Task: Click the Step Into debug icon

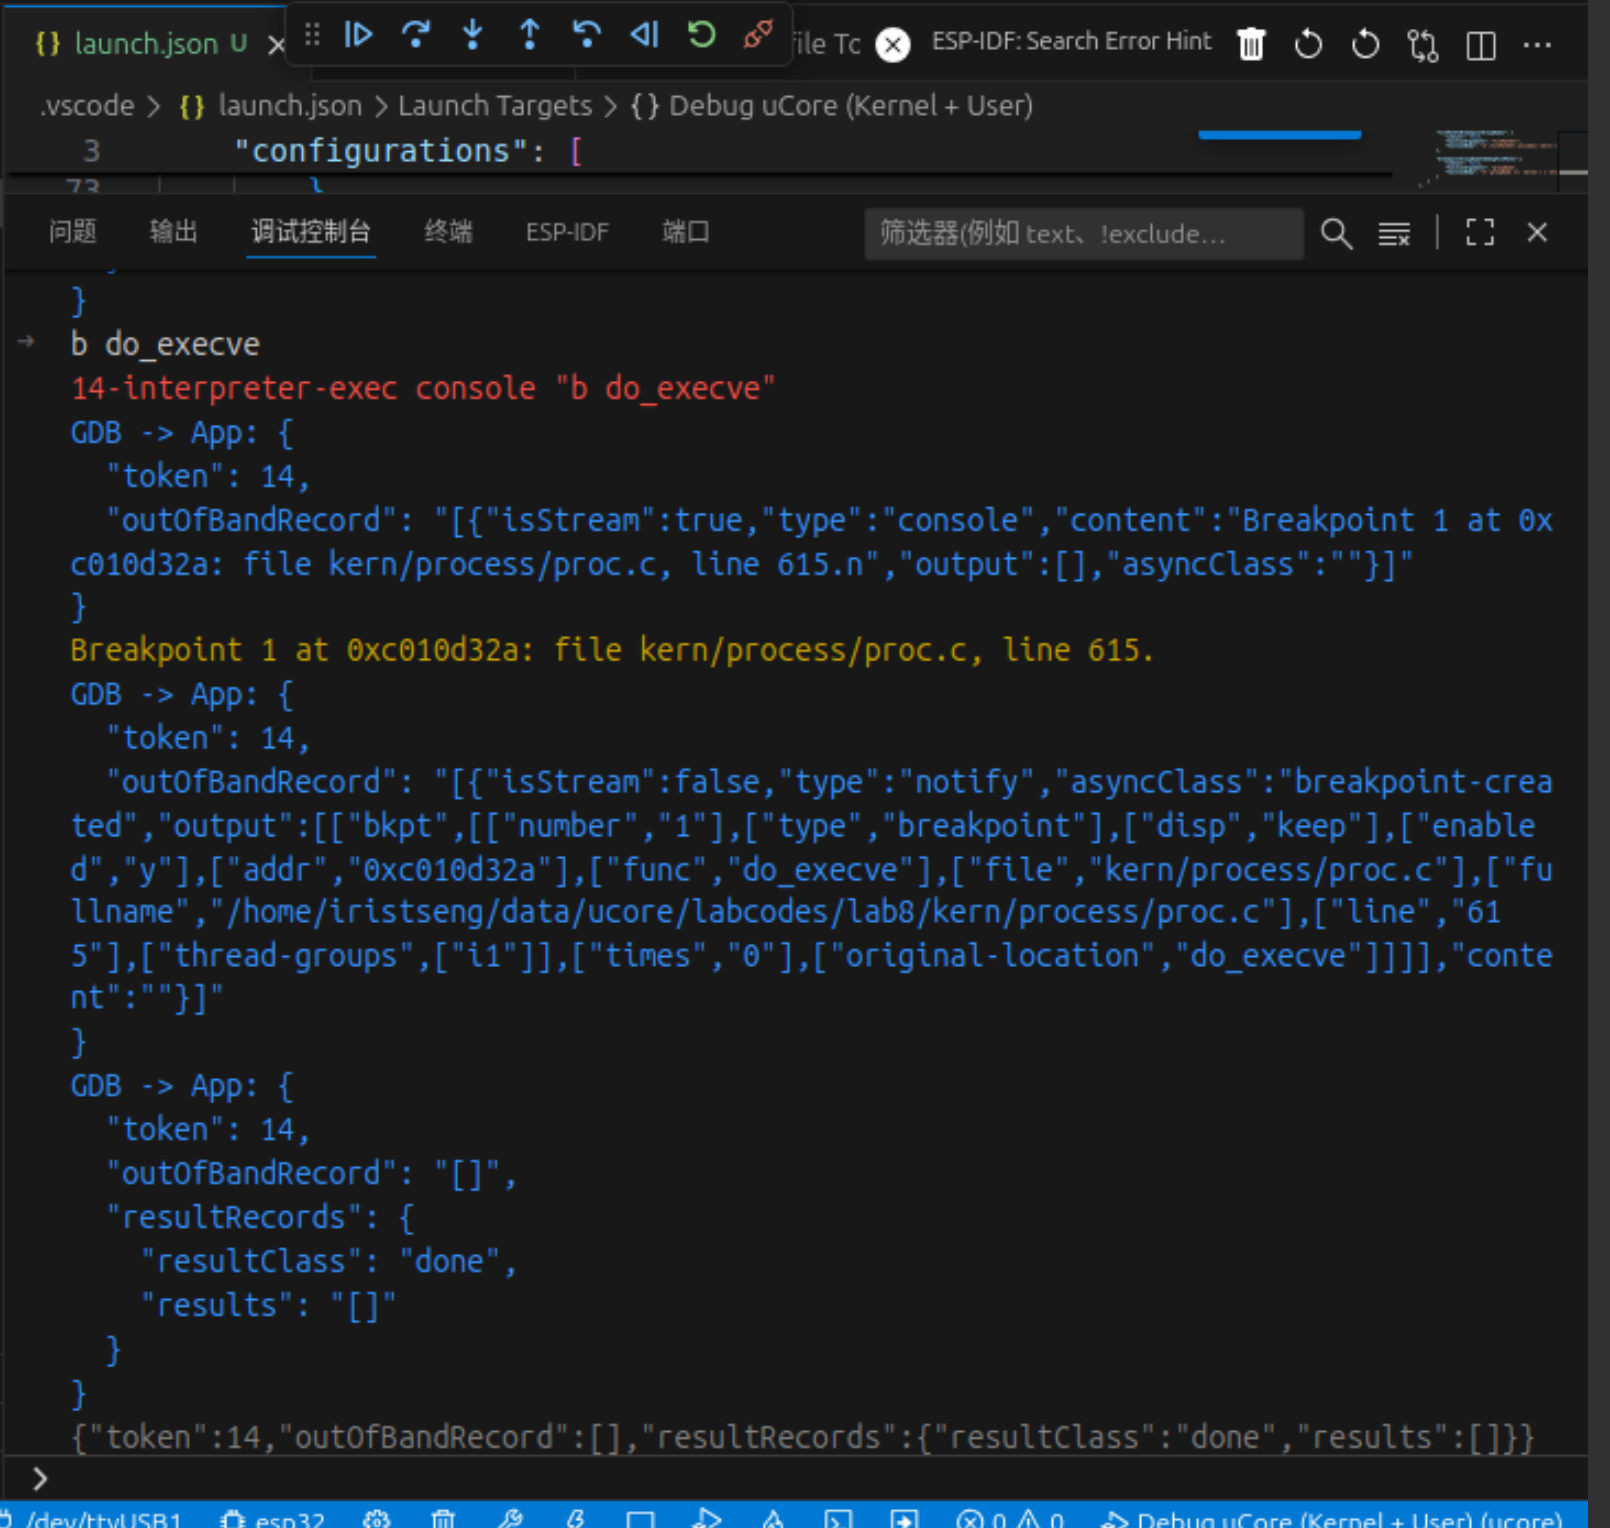Action: pyautogui.click(x=472, y=36)
